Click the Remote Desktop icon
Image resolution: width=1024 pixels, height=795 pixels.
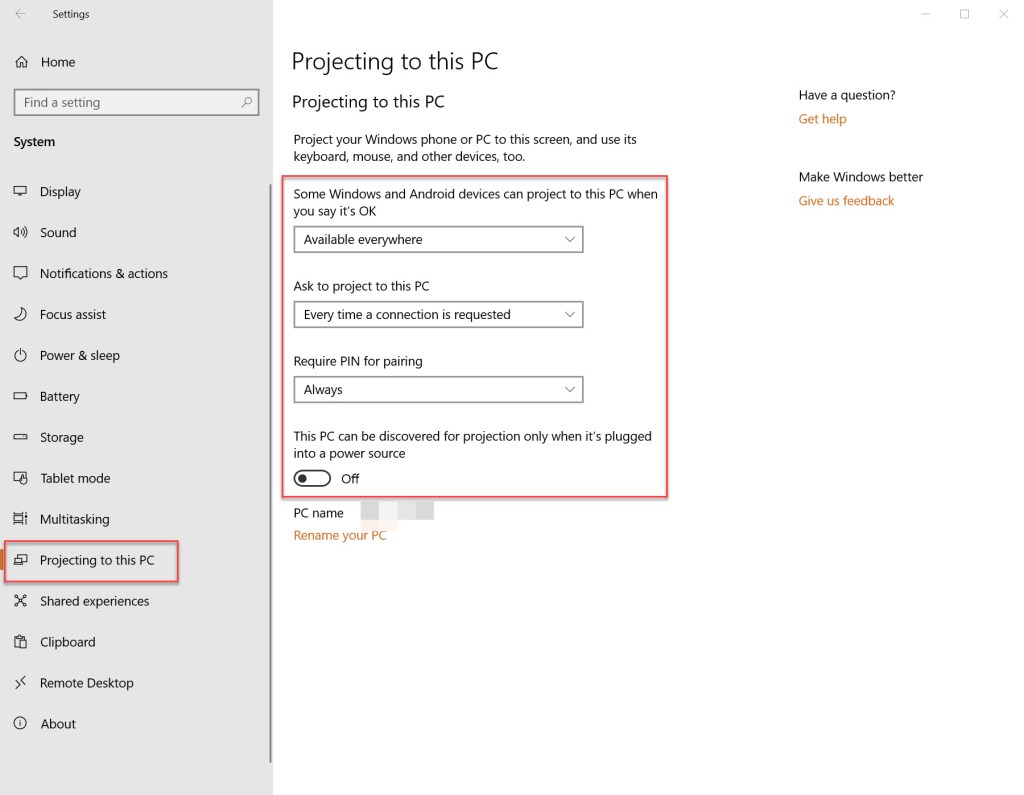(x=20, y=683)
